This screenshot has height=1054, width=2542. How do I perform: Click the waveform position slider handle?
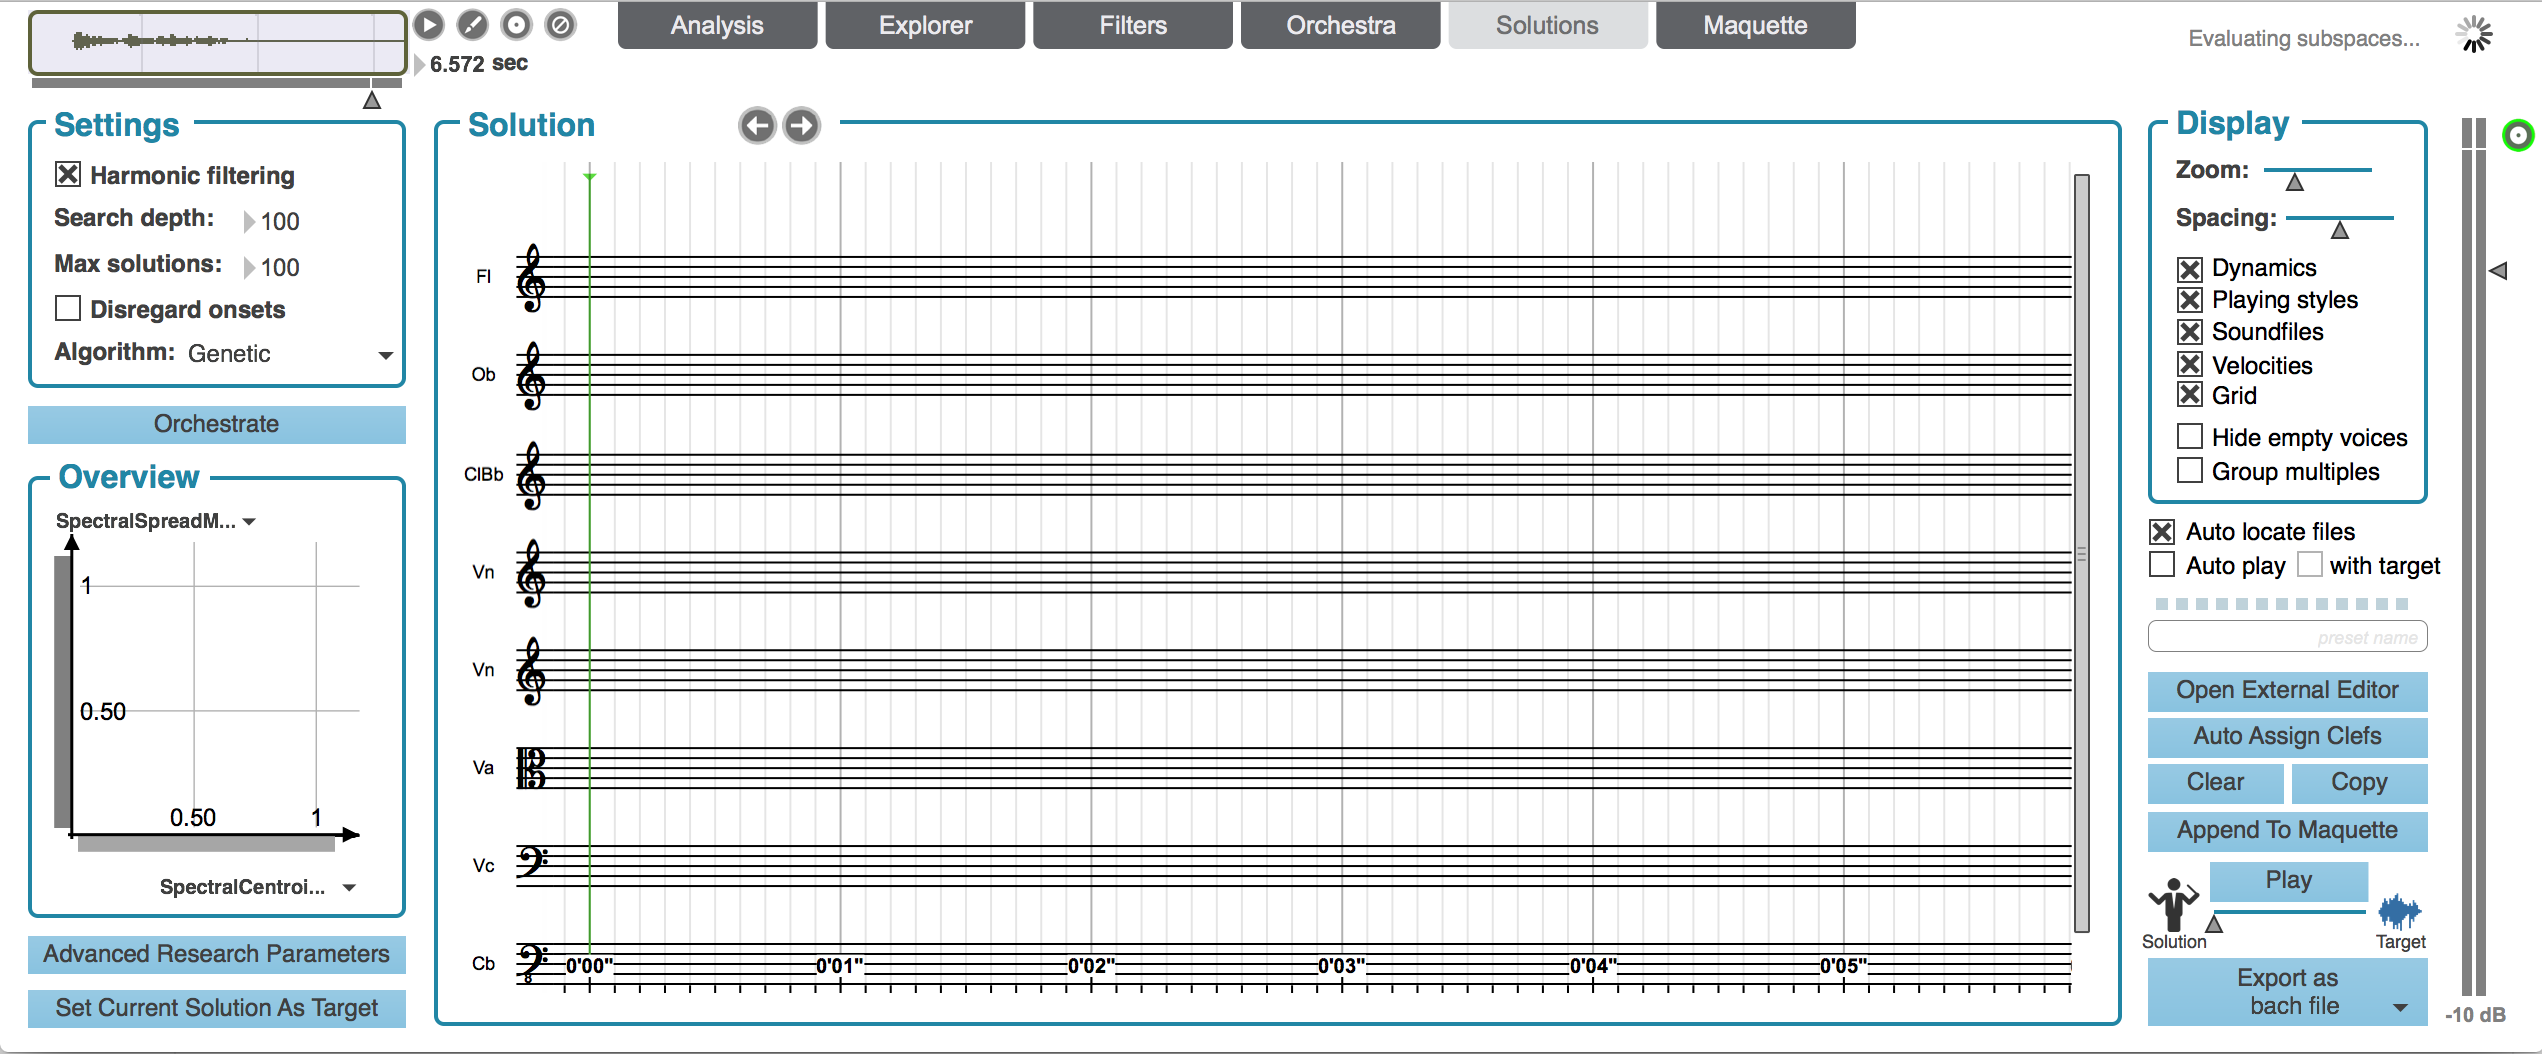372,100
